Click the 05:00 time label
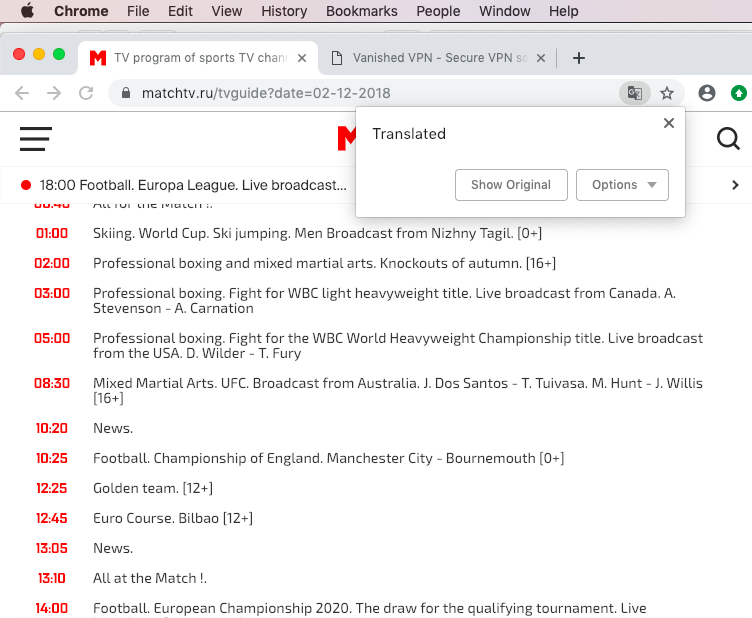 (x=52, y=338)
